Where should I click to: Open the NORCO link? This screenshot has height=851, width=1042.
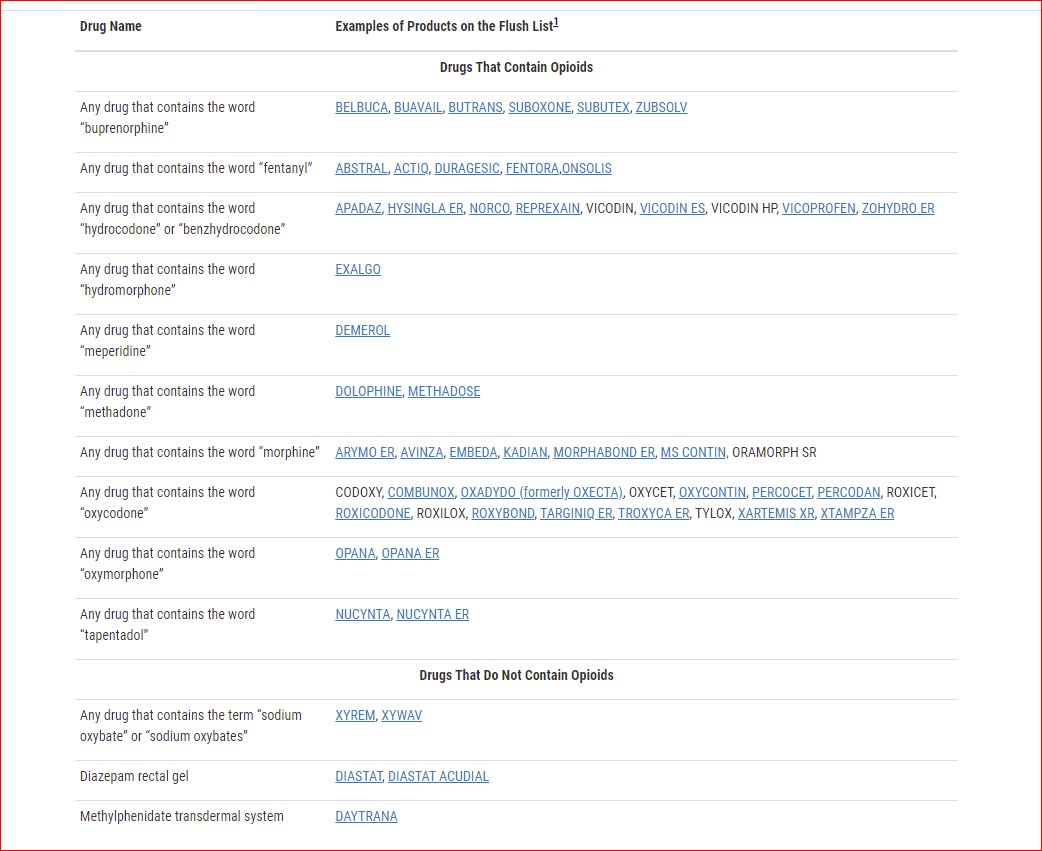tap(489, 209)
